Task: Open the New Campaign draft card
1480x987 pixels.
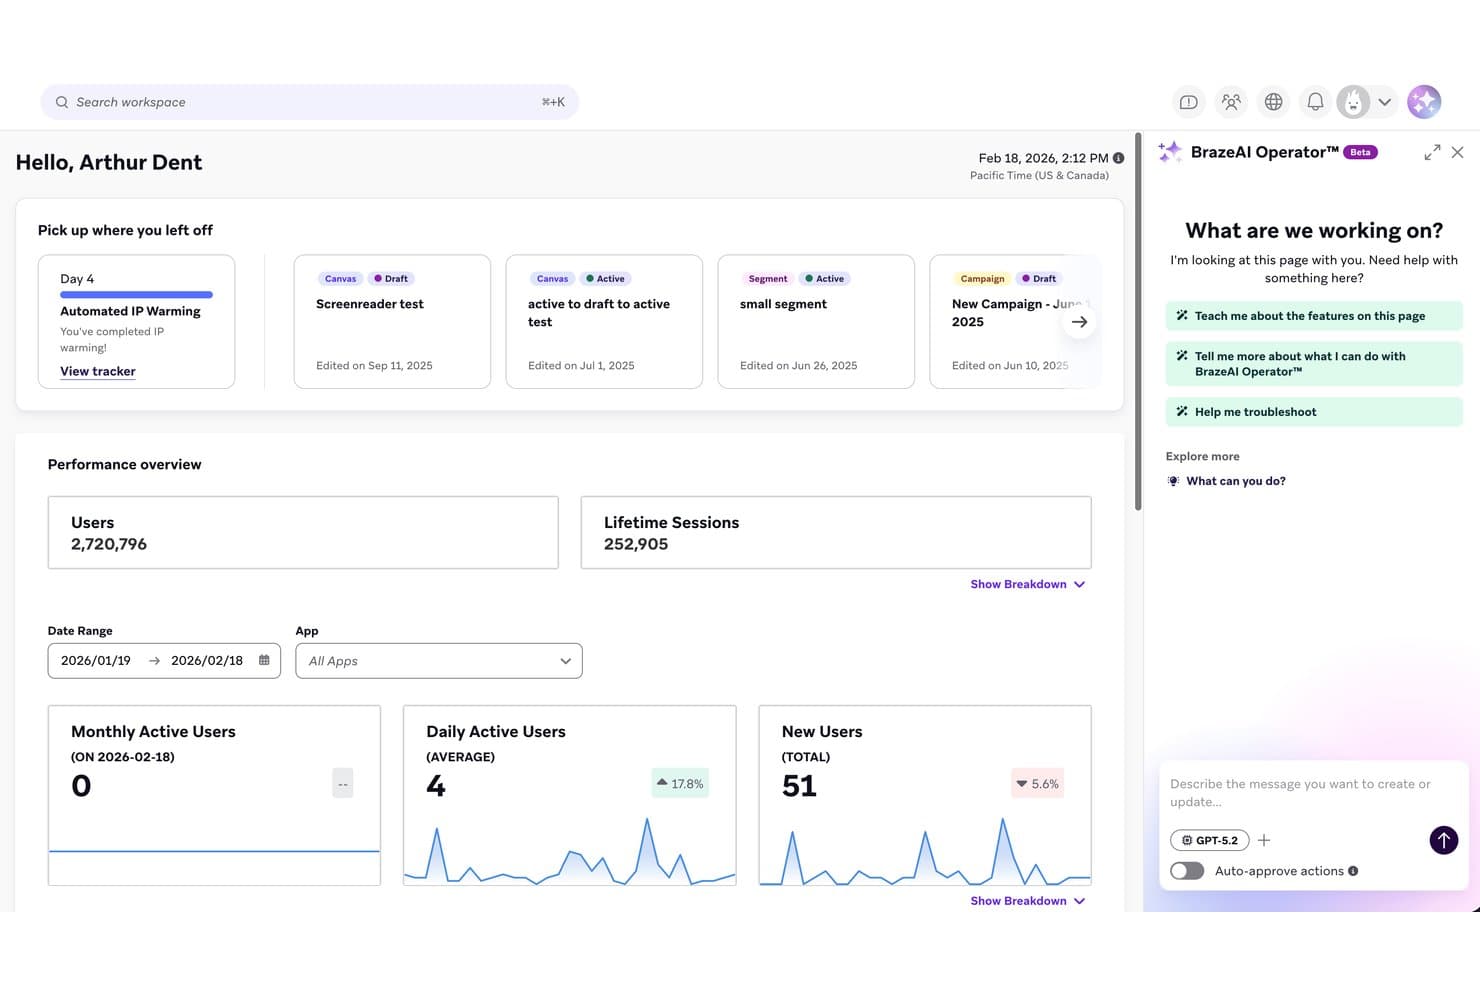Action: tap(1015, 321)
